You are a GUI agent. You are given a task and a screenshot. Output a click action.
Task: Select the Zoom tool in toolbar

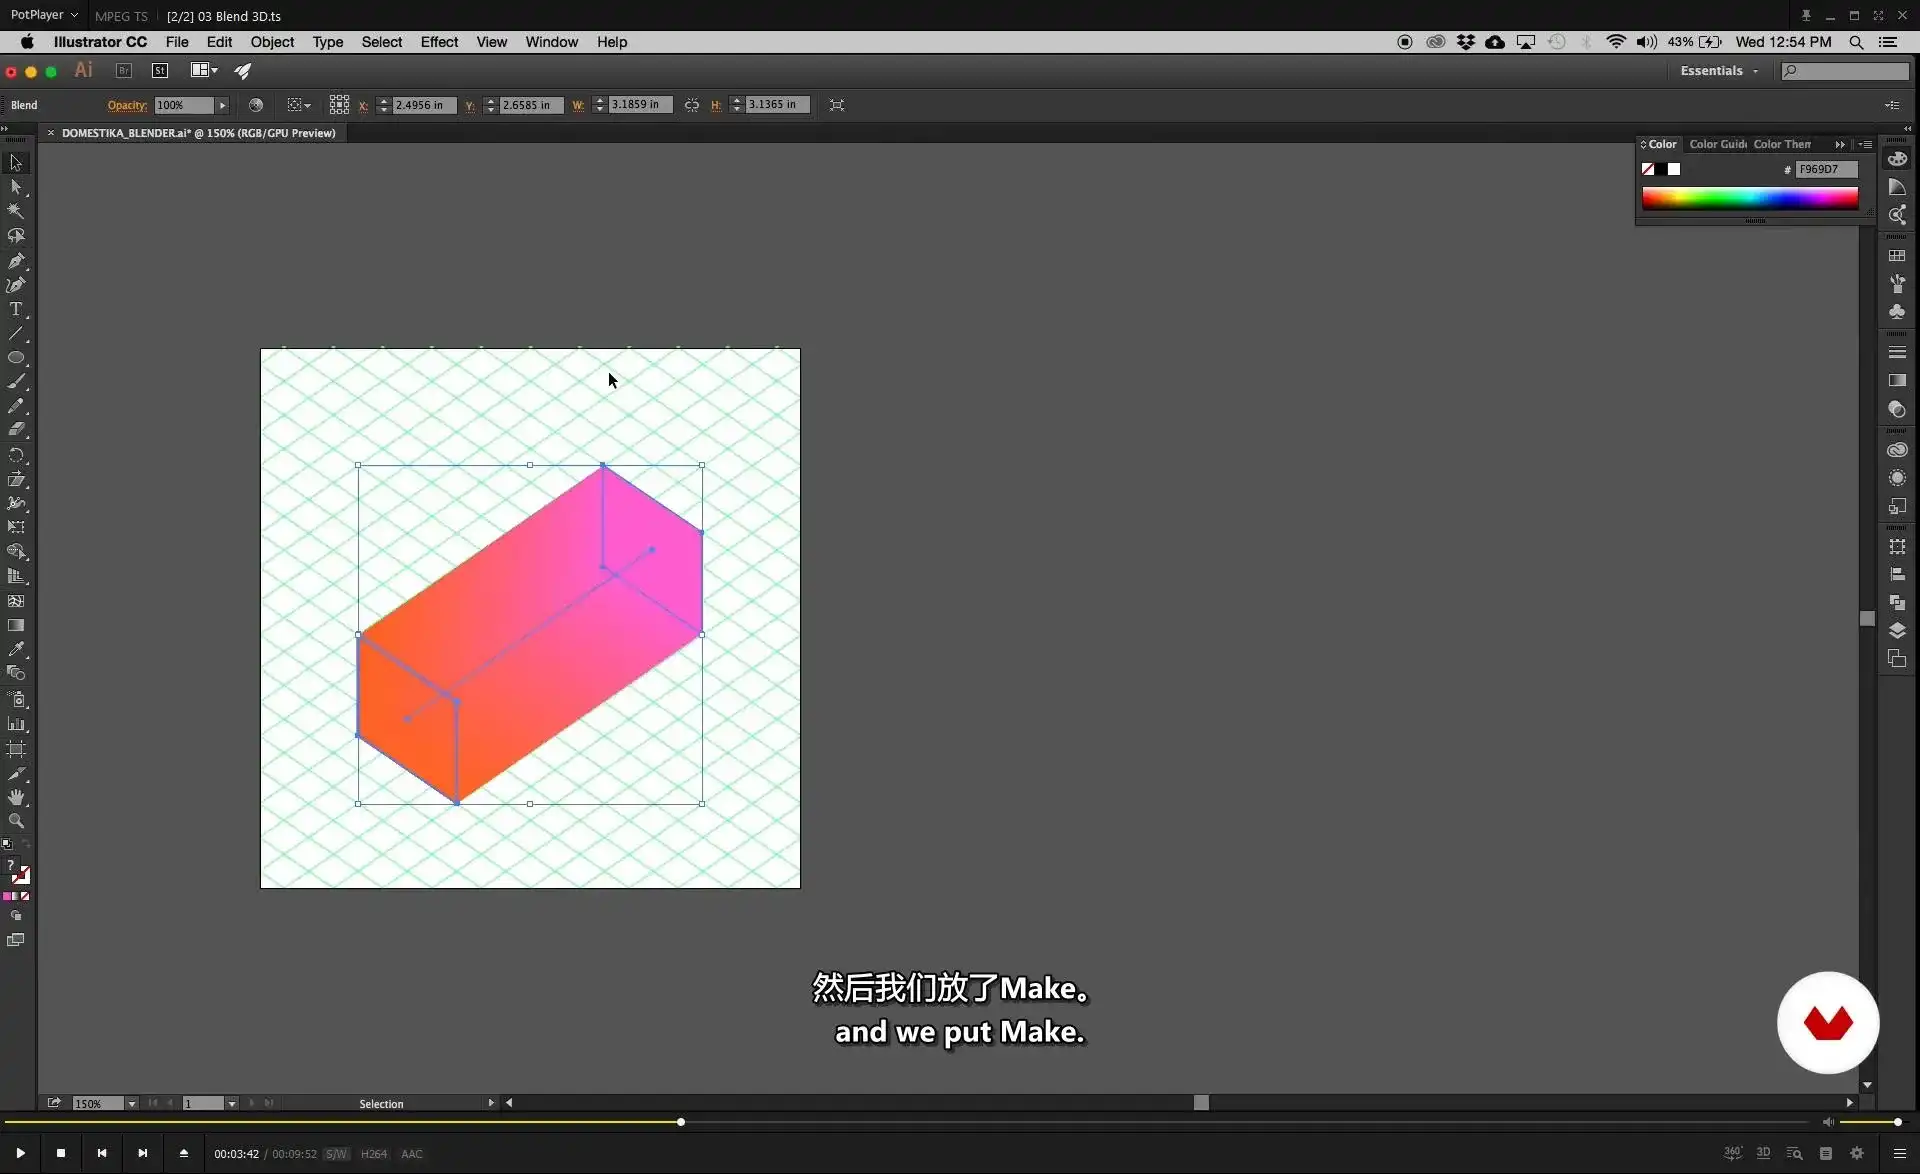point(16,821)
